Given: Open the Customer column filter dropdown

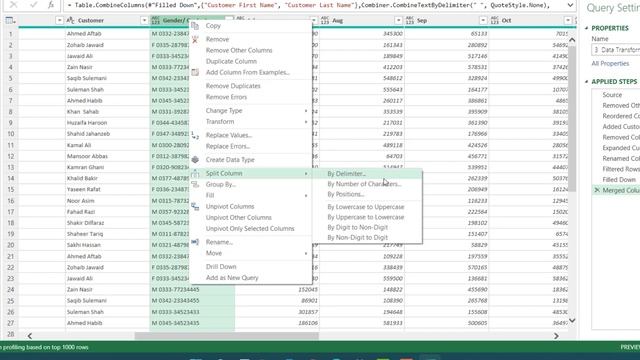Looking at the screenshot, I should 144,20.
